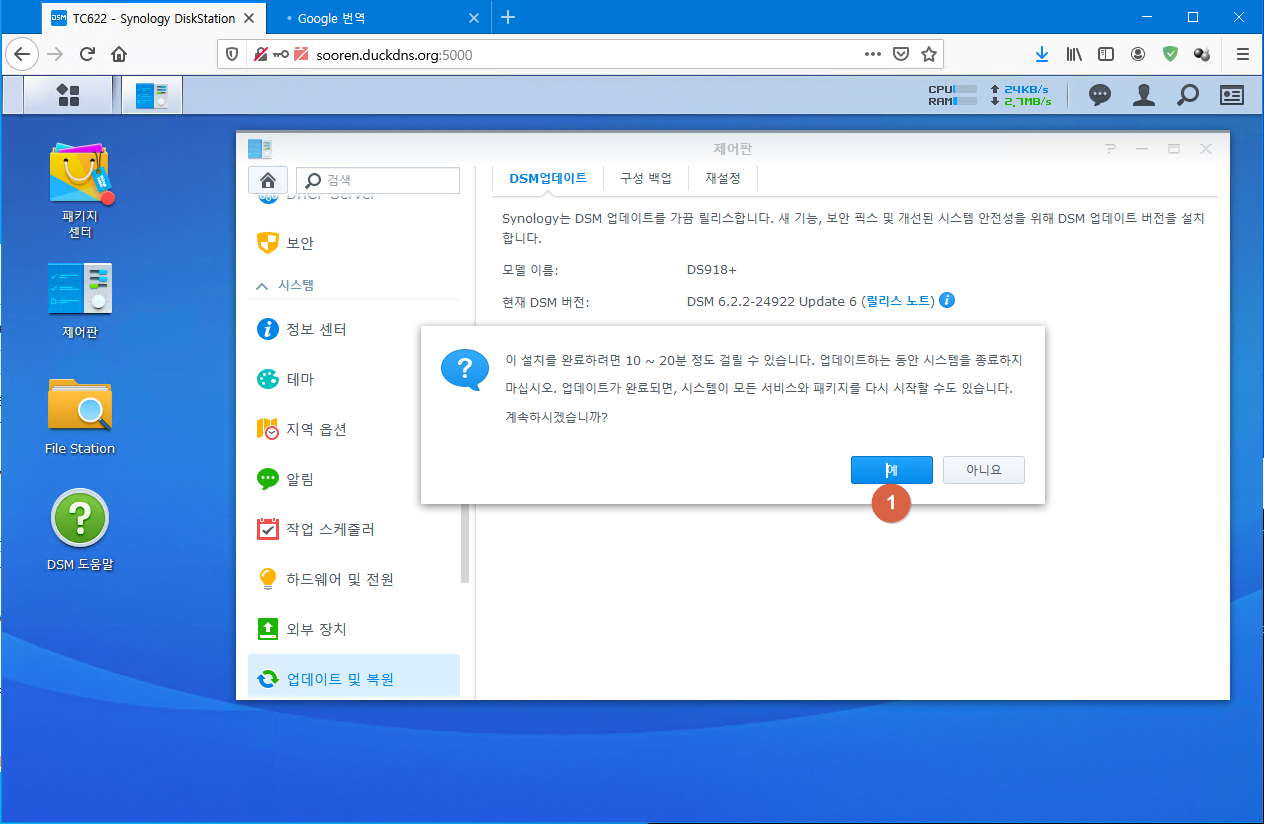The image size is (1264, 824).
Task: Switch to DSM업데이트 tab
Action: coord(548,178)
